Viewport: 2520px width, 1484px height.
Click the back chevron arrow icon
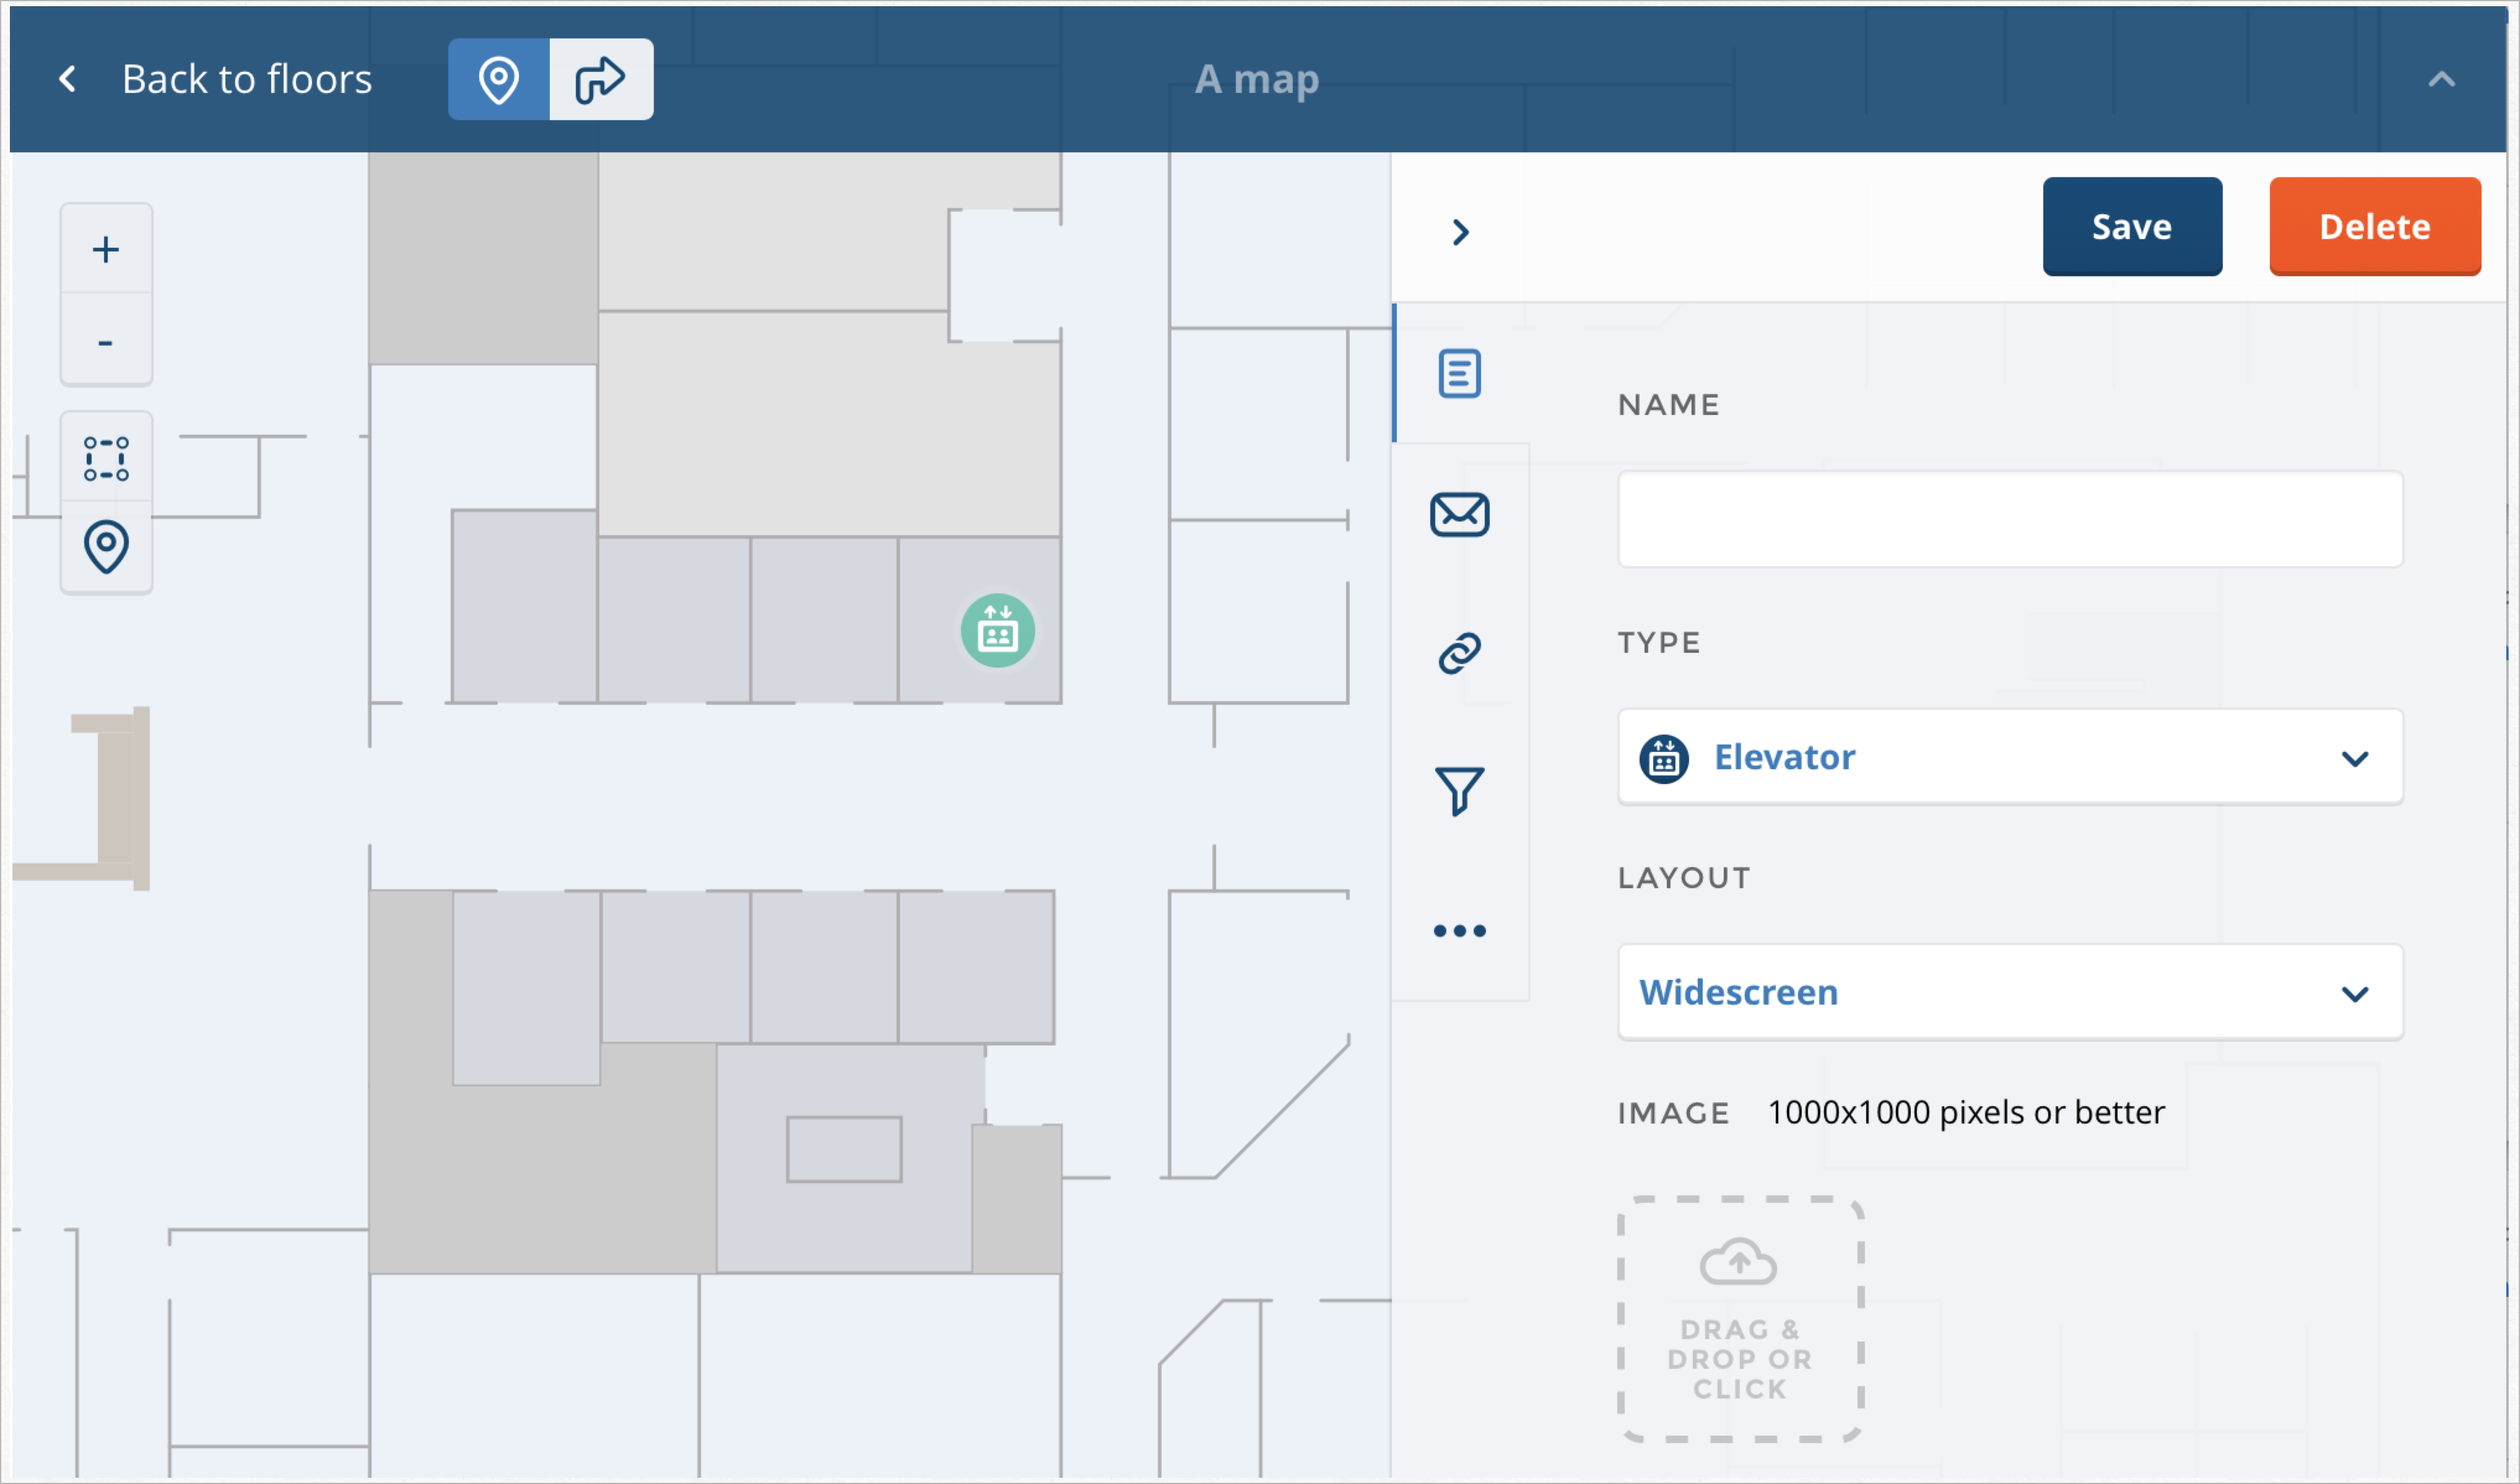(67, 79)
